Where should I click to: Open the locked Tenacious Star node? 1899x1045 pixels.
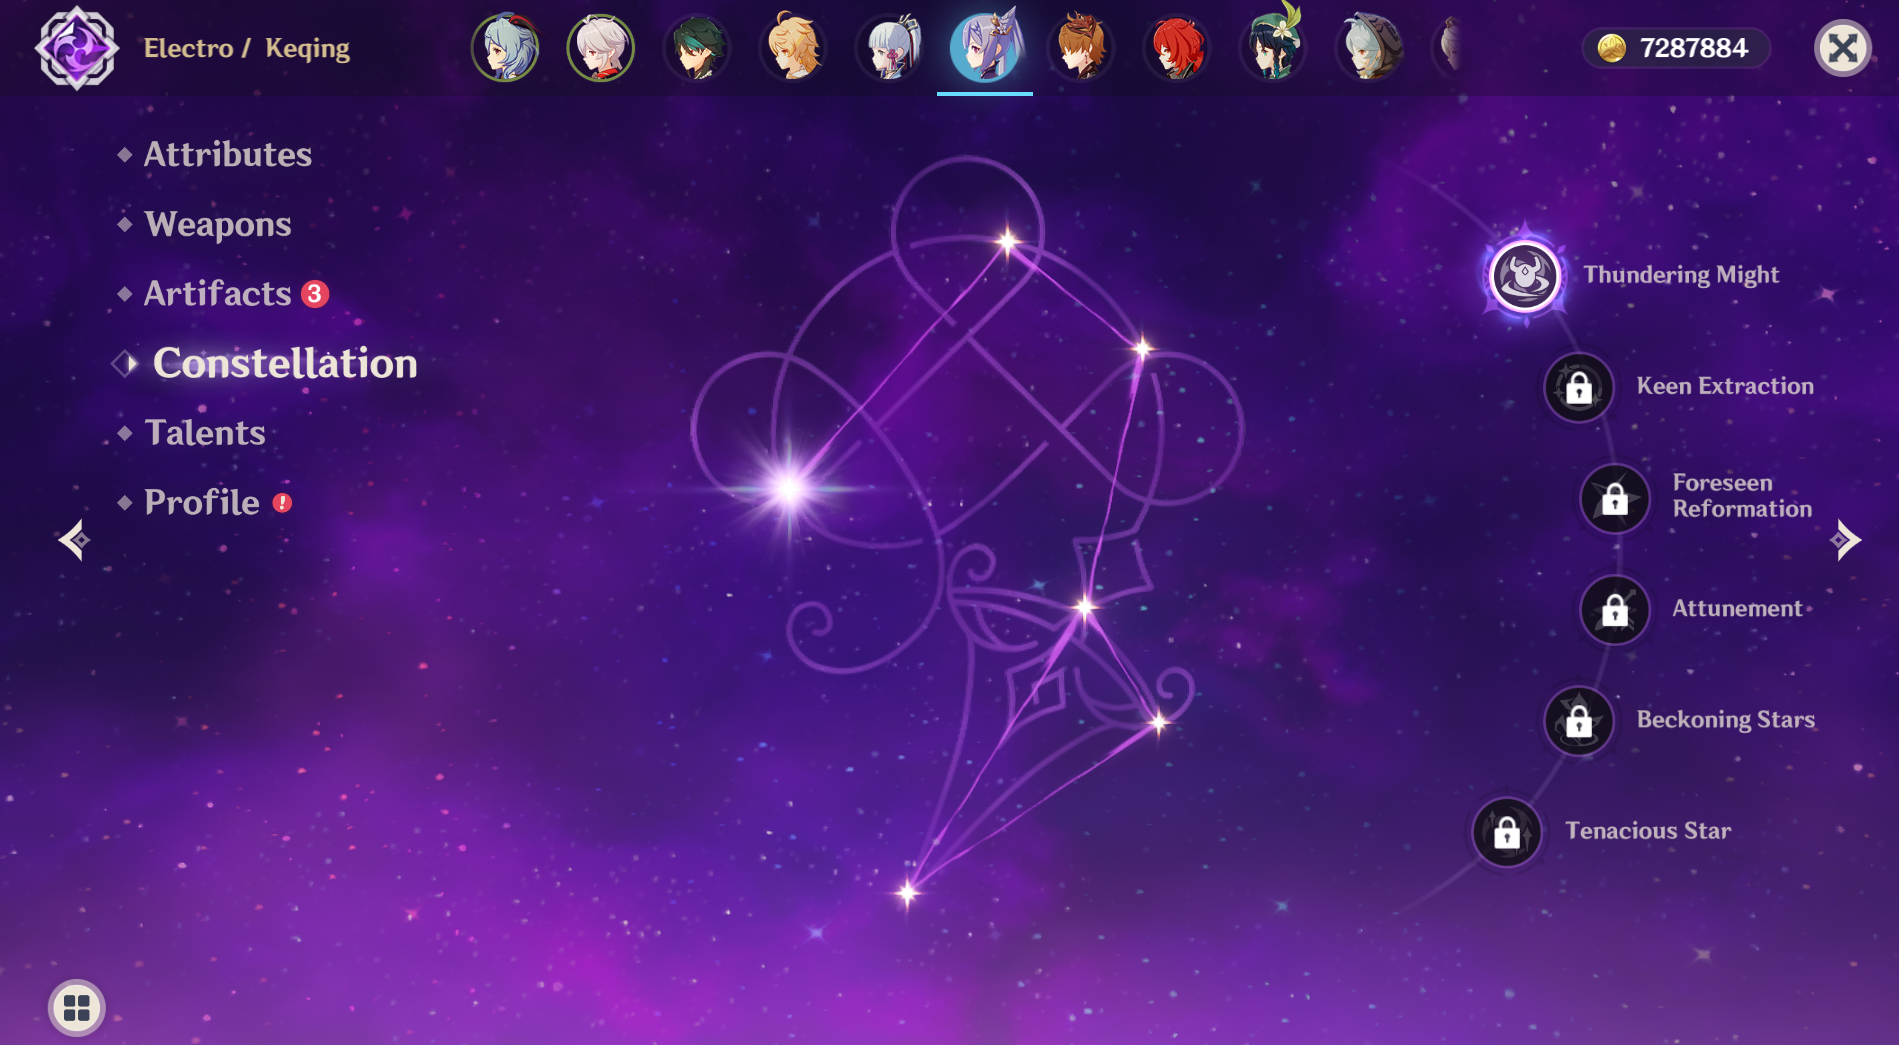(x=1507, y=831)
